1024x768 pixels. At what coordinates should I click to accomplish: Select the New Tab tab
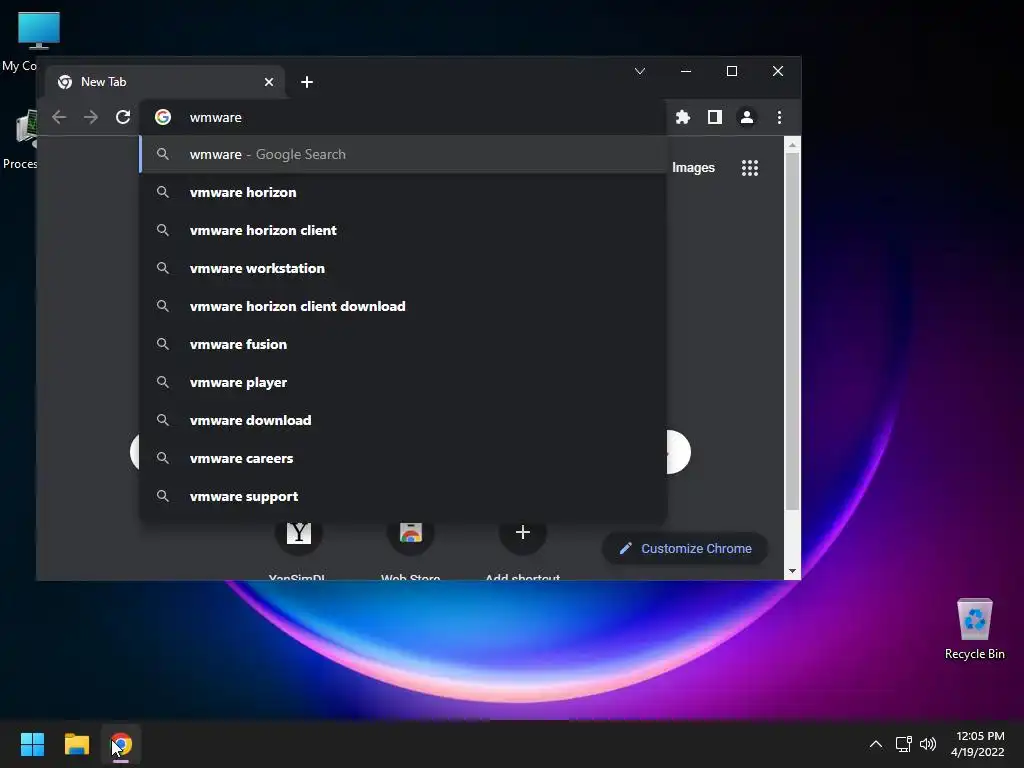165,82
